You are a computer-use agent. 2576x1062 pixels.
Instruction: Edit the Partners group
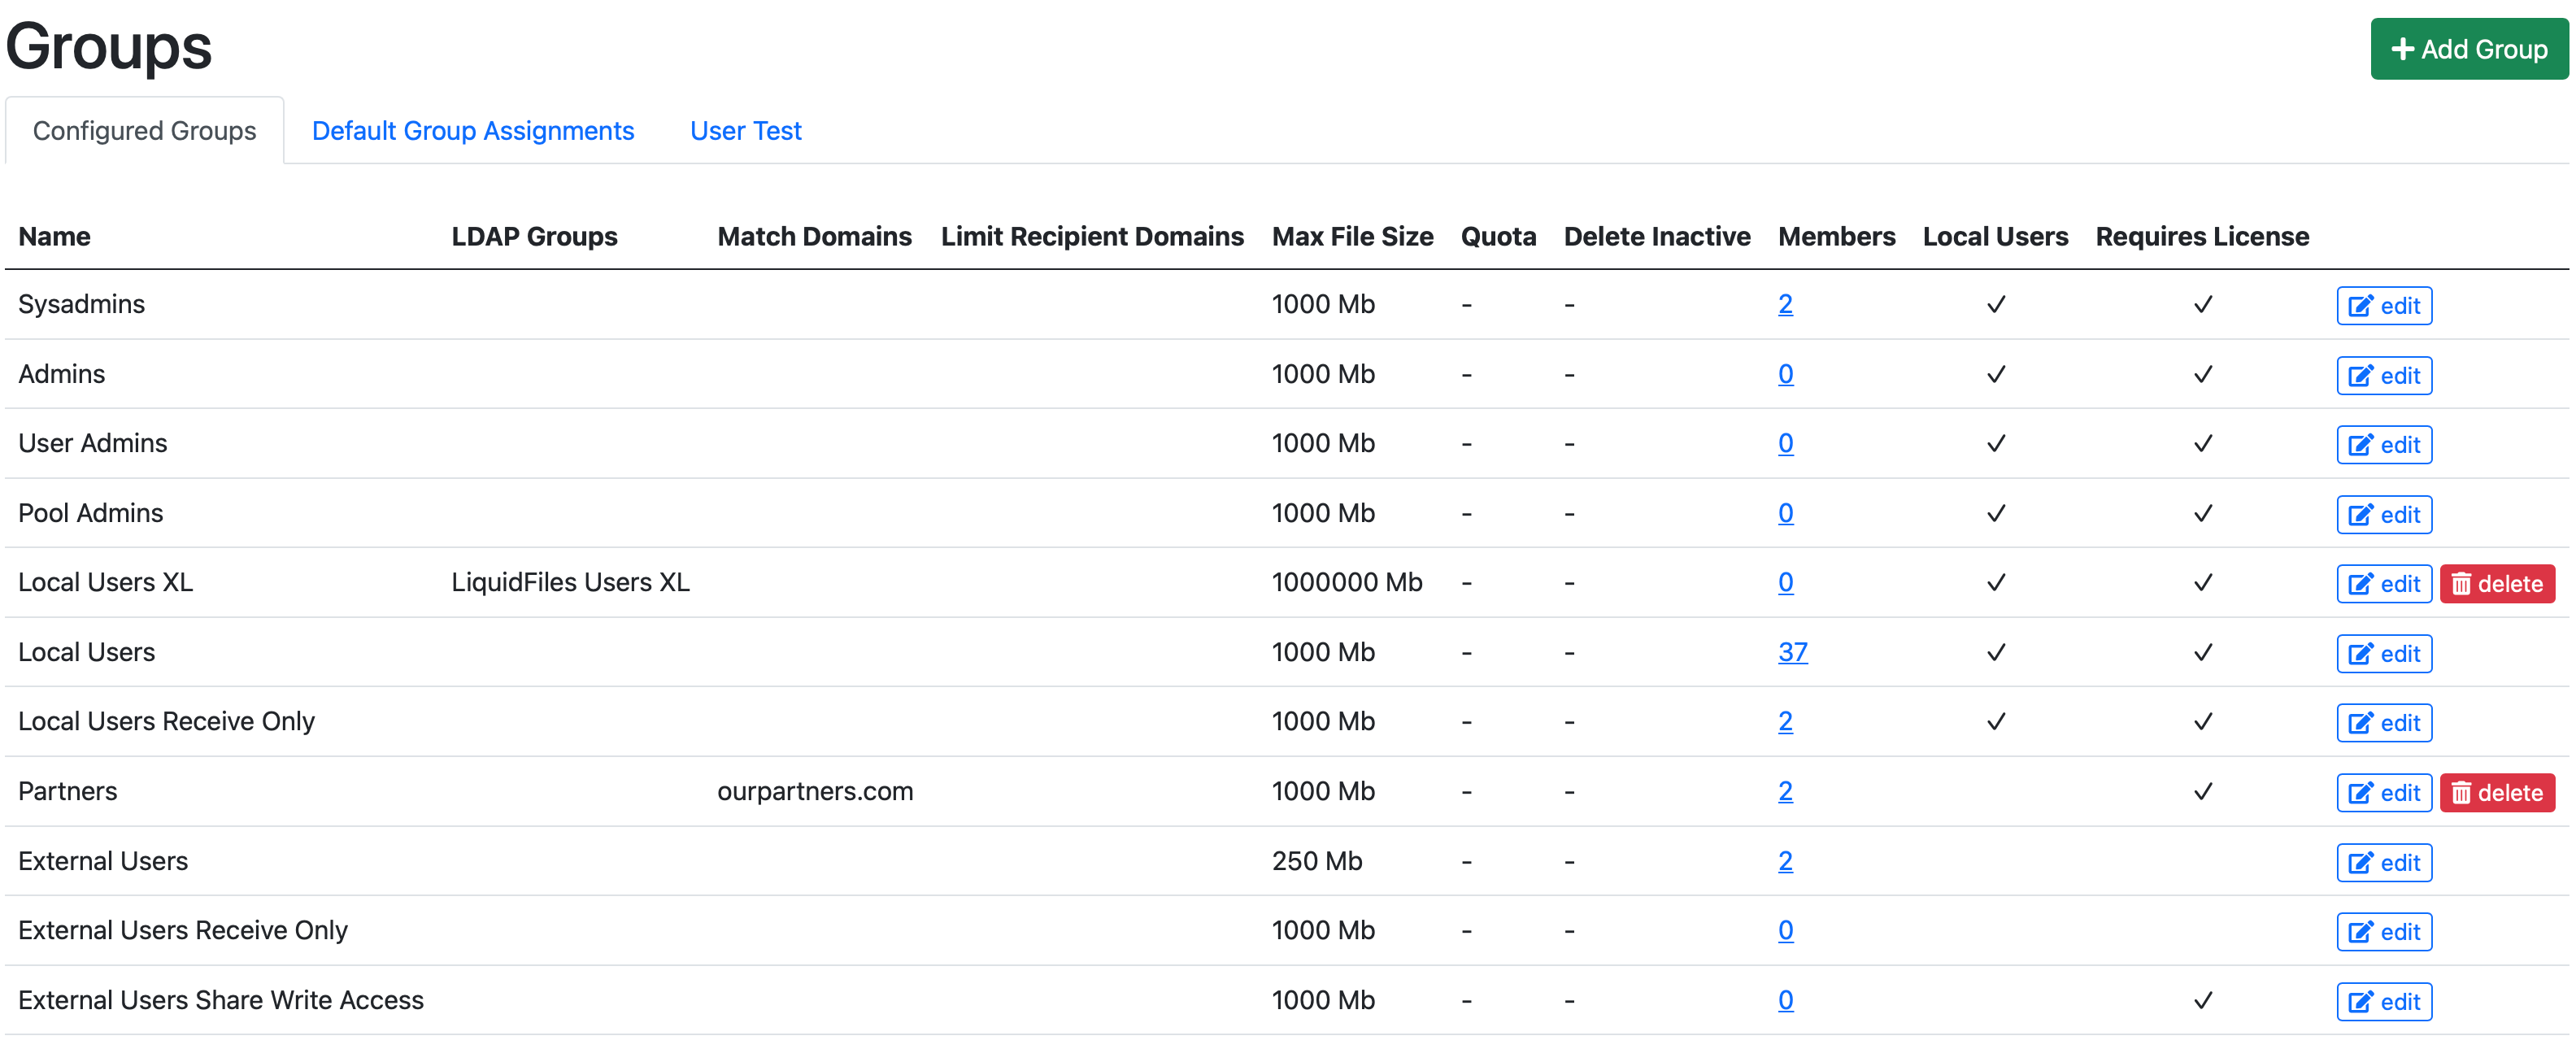[2384, 793]
